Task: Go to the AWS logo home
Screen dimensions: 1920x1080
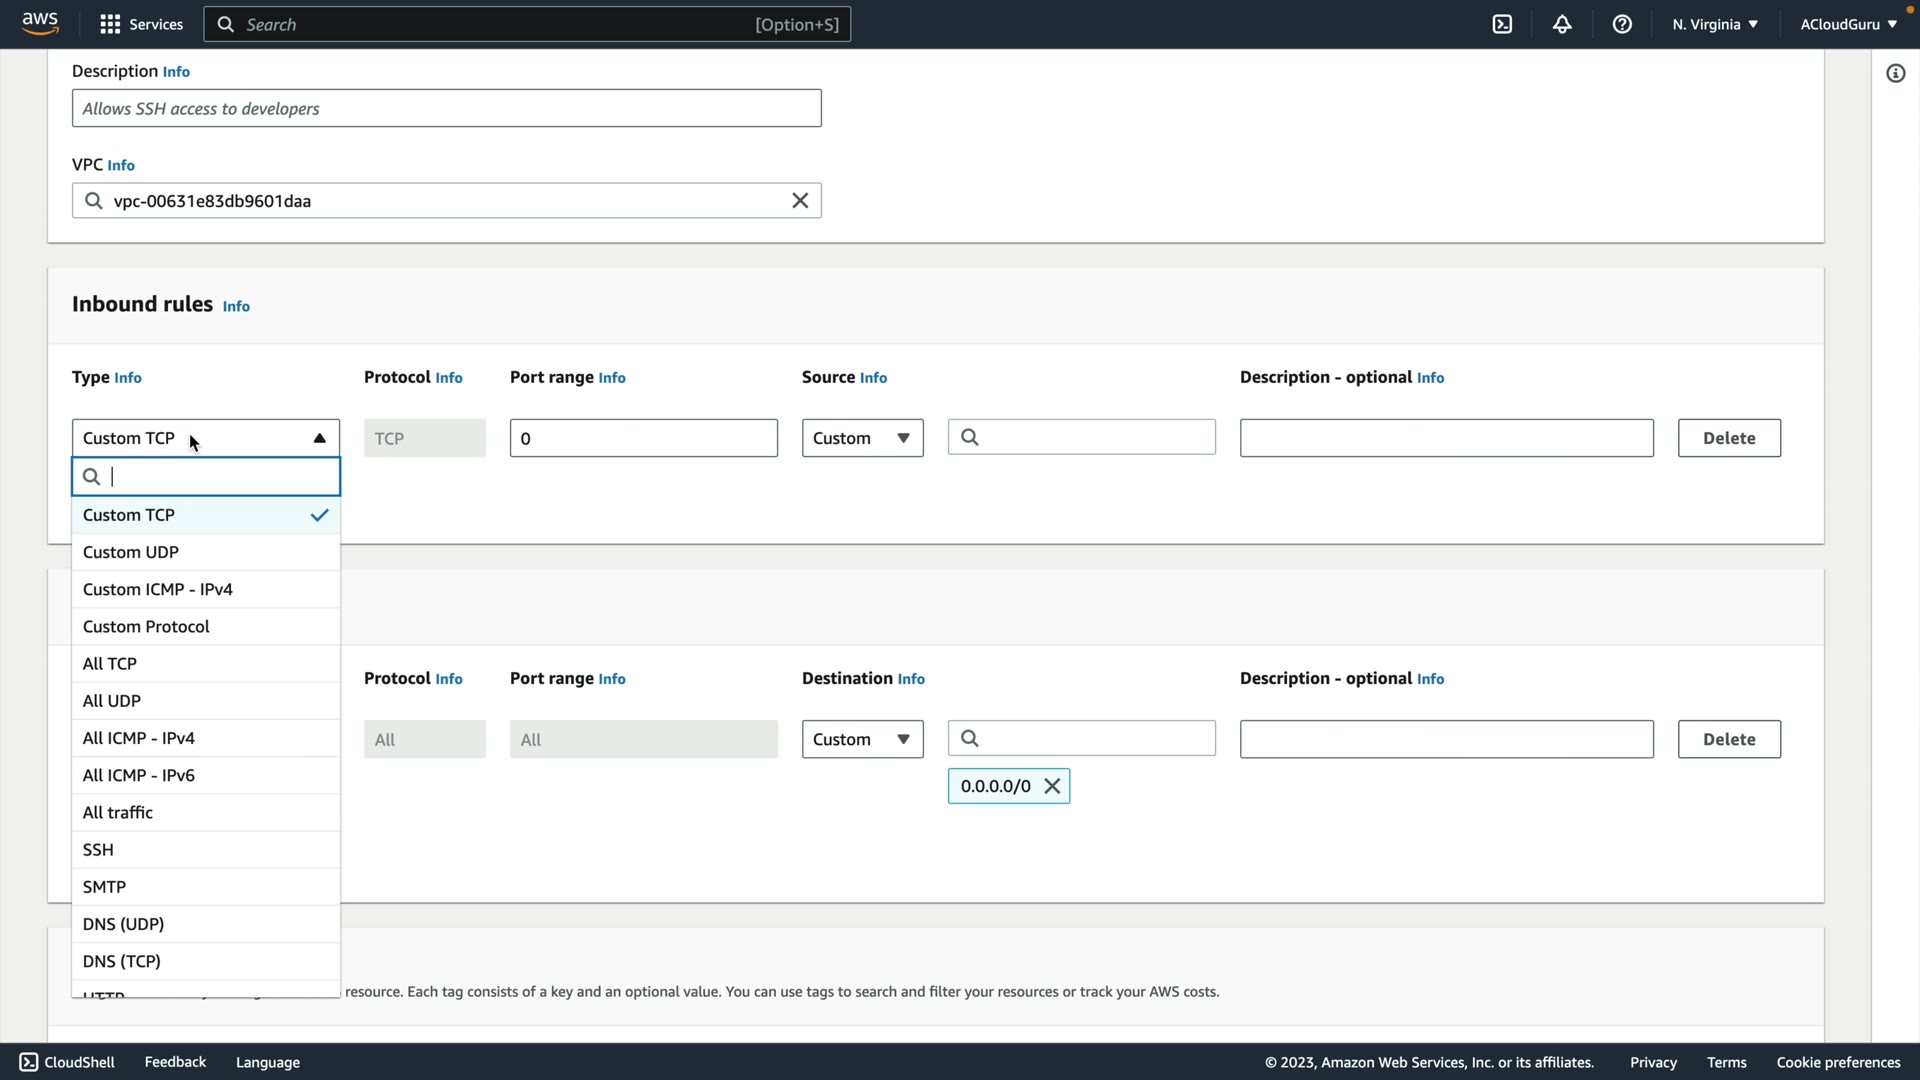Action: [40, 23]
